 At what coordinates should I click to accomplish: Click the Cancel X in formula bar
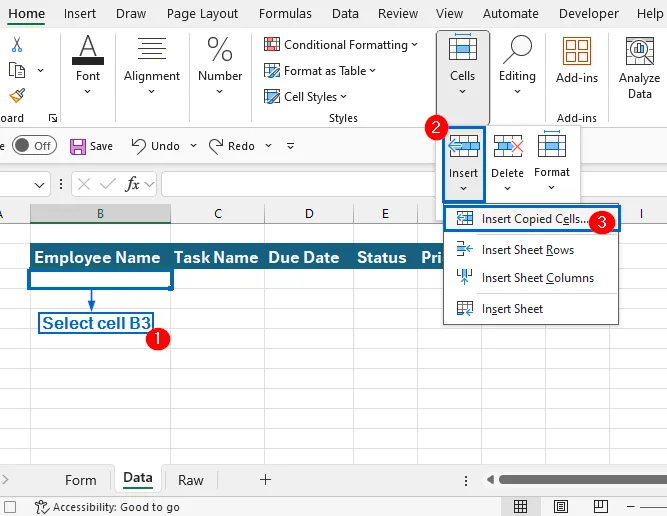[x=84, y=185]
